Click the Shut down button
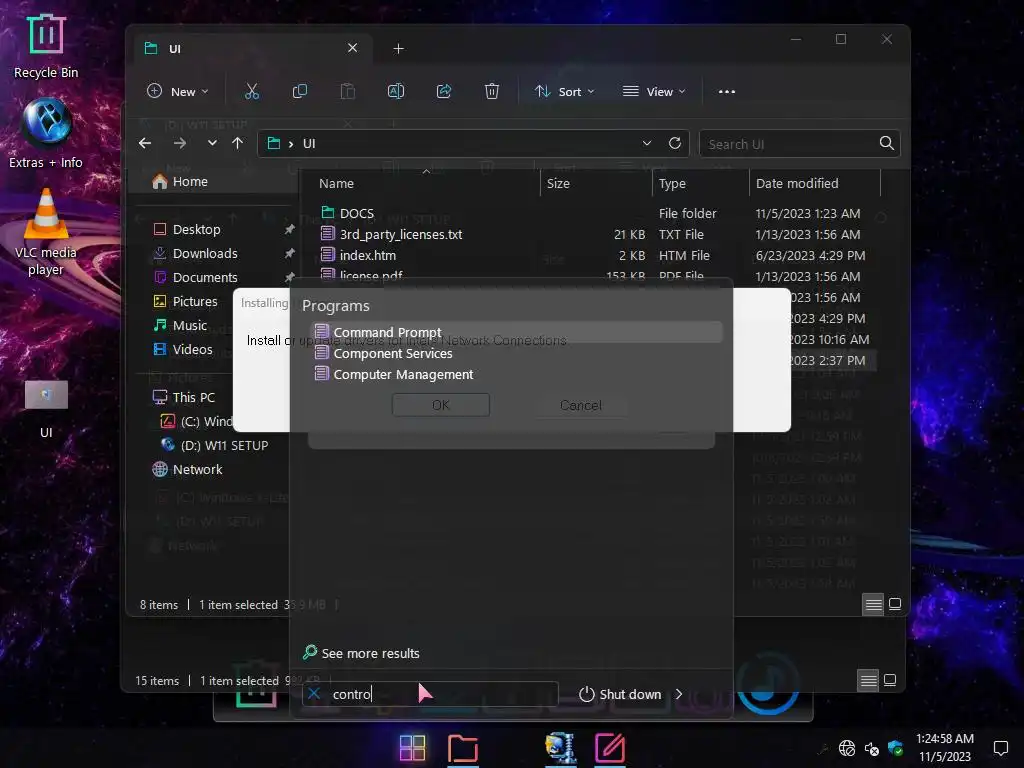Image resolution: width=1024 pixels, height=768 pixels. pos(620,694)
